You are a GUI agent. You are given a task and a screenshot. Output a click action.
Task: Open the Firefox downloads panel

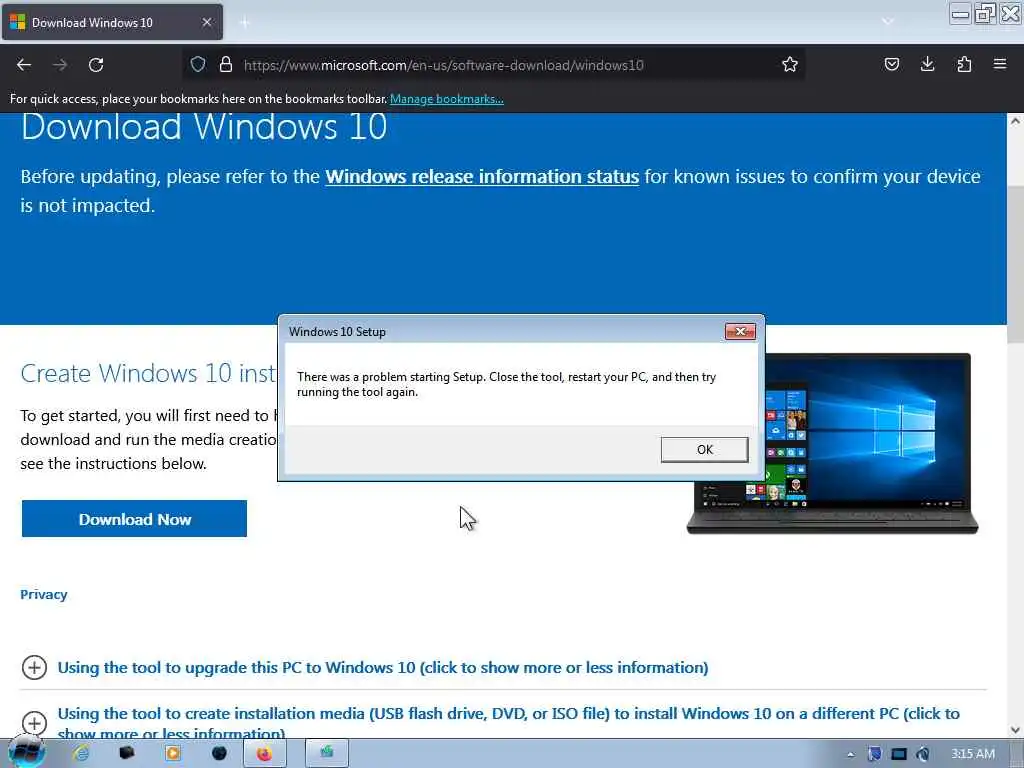927,64
